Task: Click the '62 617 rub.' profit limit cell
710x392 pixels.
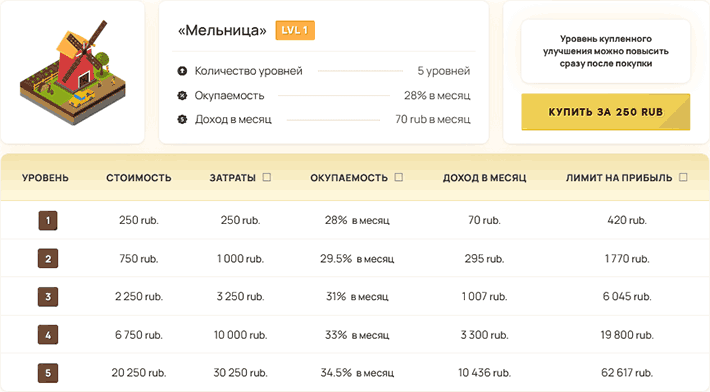Action: click(627, 373)
